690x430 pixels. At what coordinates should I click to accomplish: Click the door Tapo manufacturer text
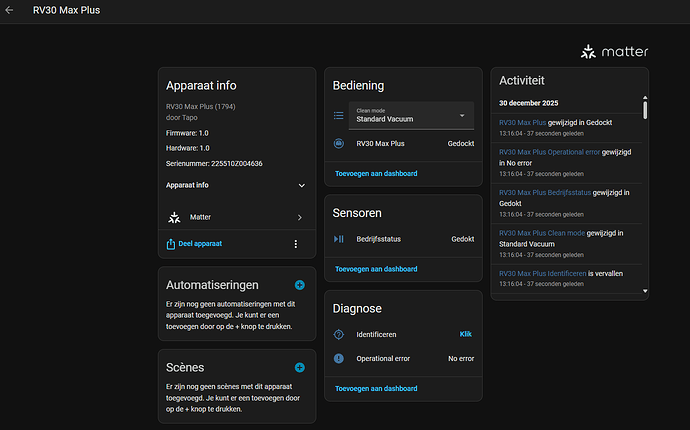tap(181, 118)
